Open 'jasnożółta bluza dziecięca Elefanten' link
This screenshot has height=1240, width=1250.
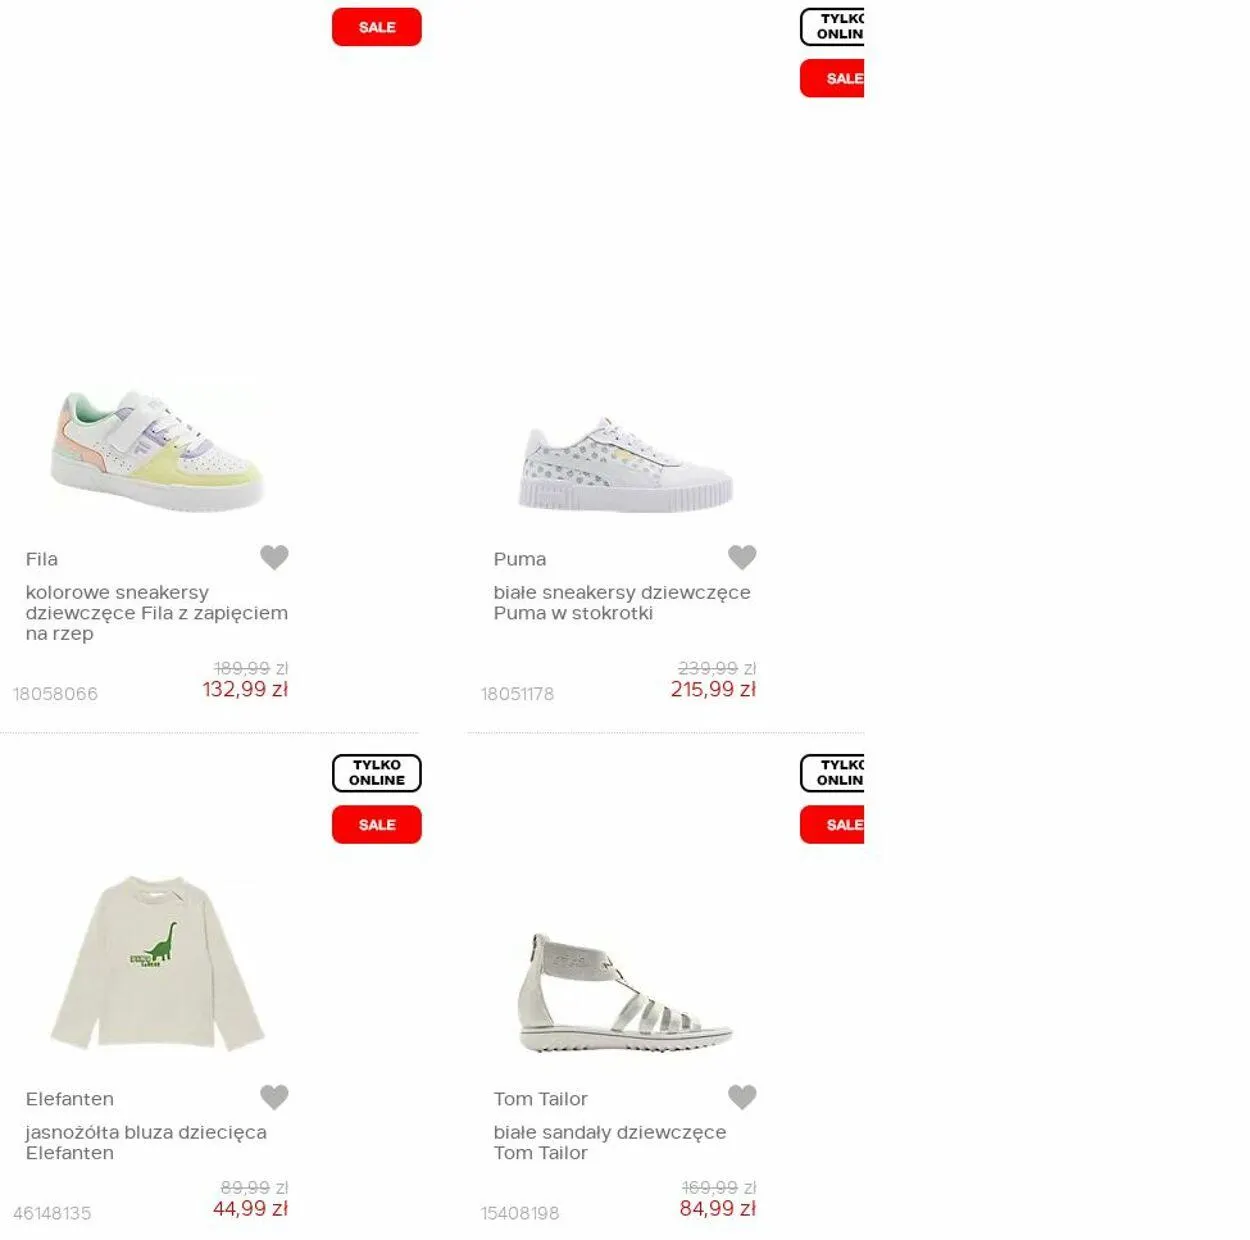click(x=146, y=1143)
